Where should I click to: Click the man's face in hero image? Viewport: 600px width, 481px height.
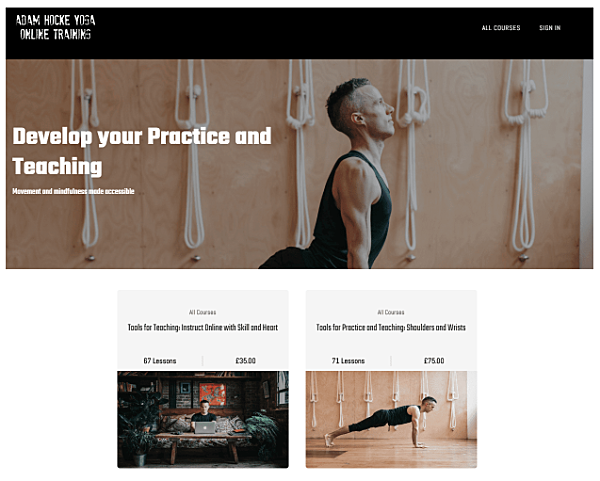(x=375, y=113)
